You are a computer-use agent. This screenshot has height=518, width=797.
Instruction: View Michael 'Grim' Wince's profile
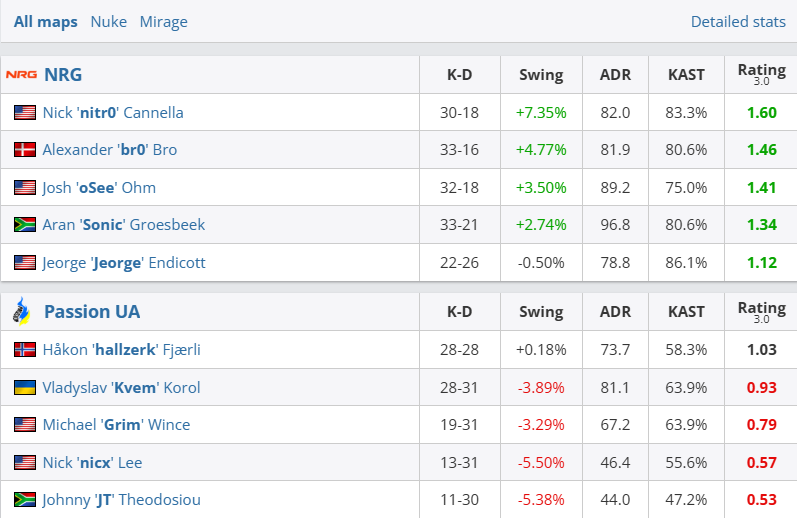pos(116,425)
